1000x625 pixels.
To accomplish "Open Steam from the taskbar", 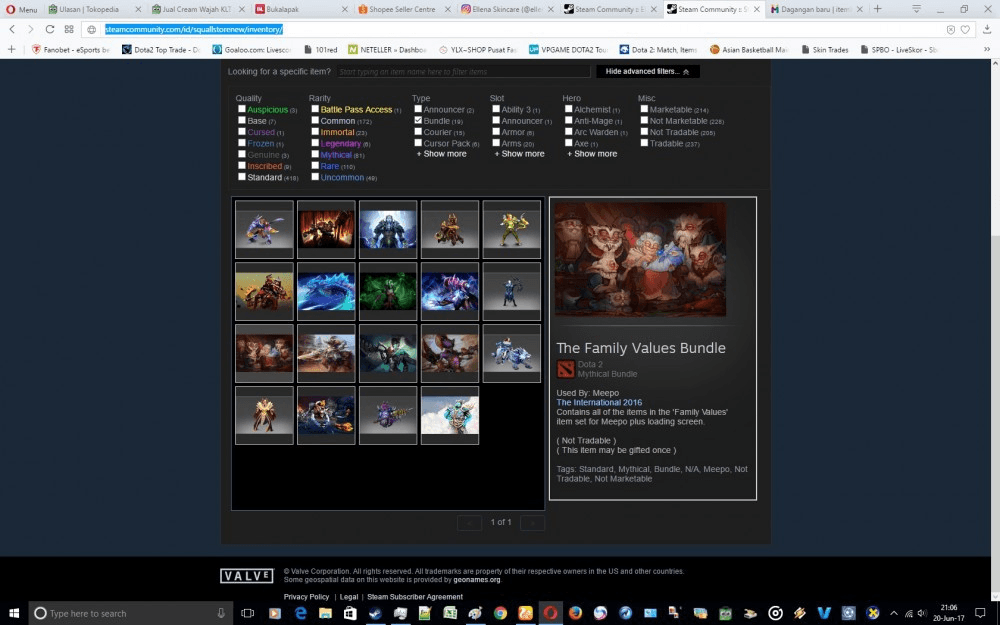I will click(375, 613).
